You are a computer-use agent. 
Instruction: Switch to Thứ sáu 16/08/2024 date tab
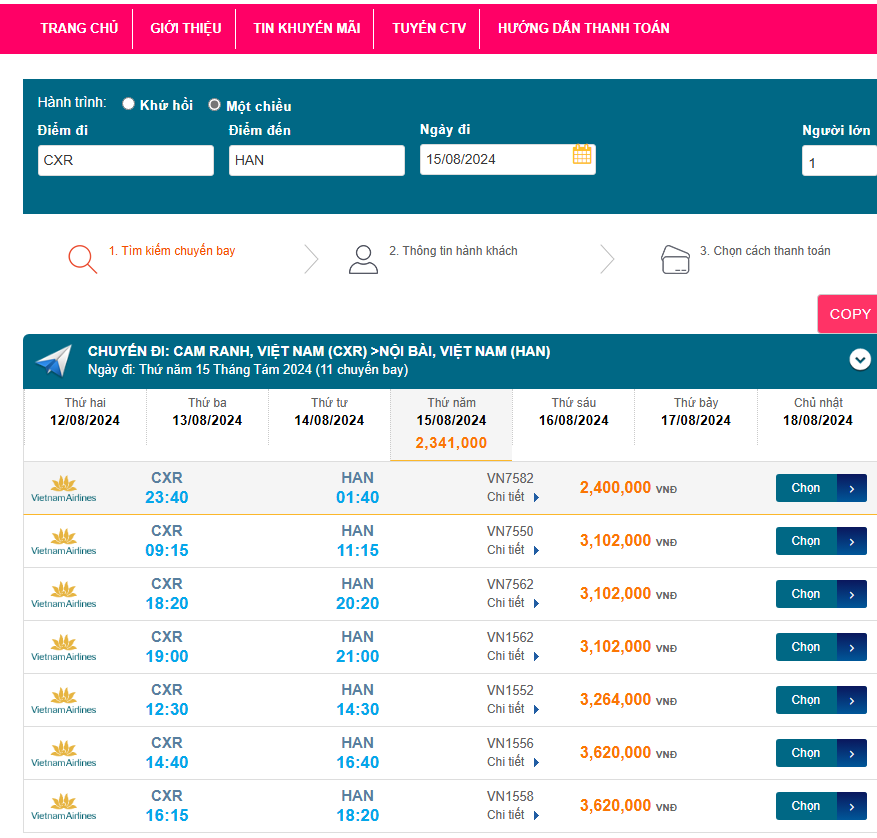coord(574,412)
